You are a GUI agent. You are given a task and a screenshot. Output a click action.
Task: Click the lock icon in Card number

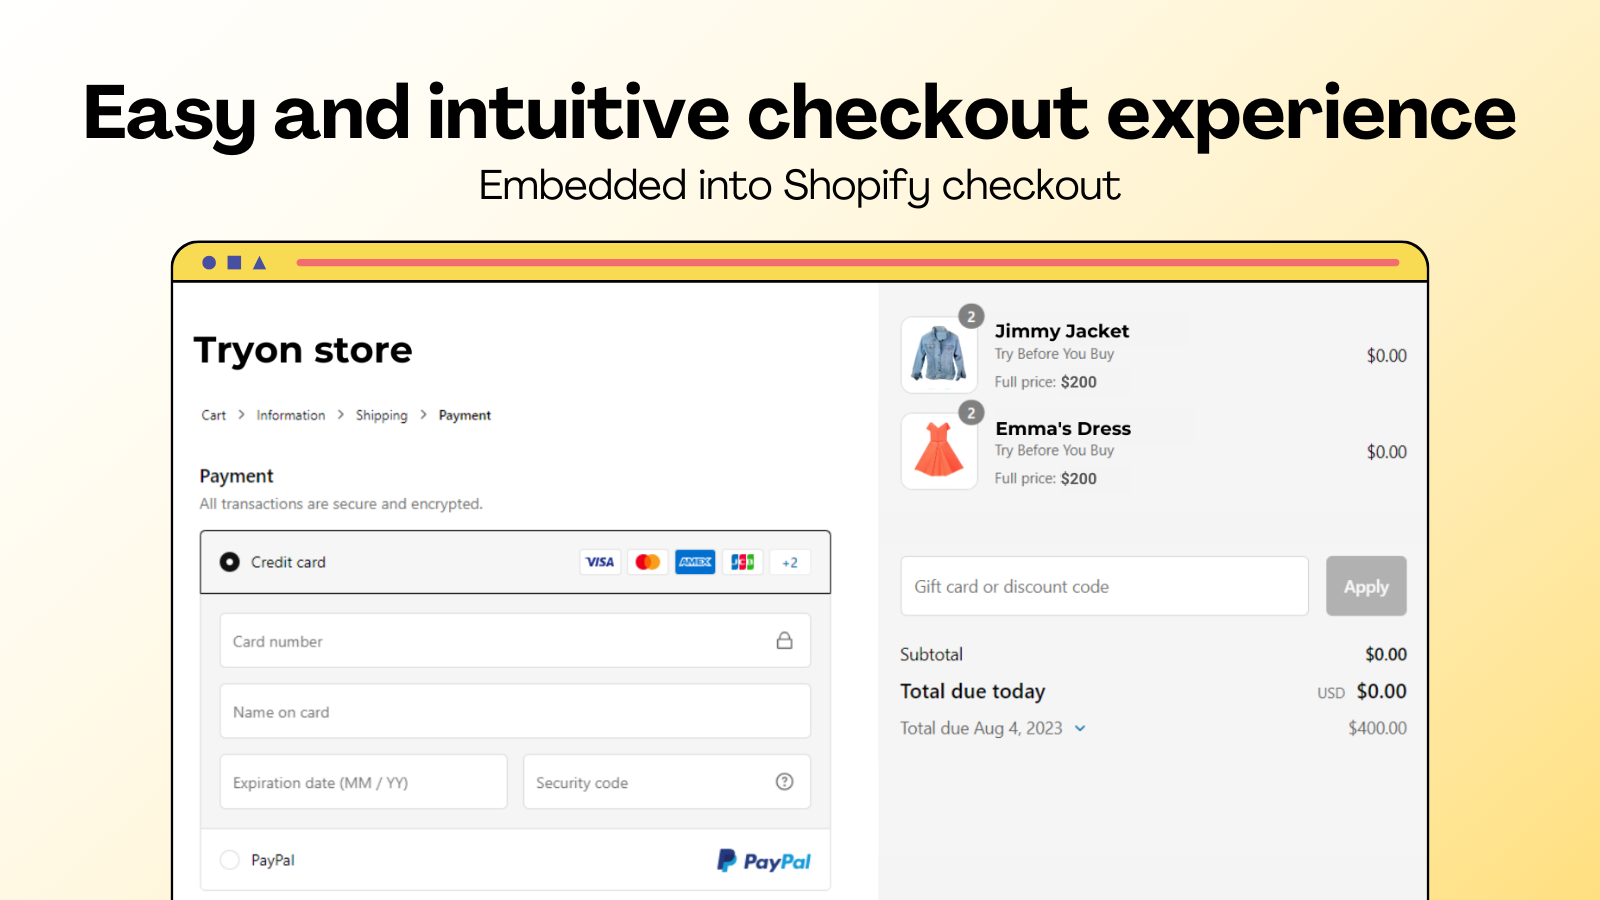point(785,641)
